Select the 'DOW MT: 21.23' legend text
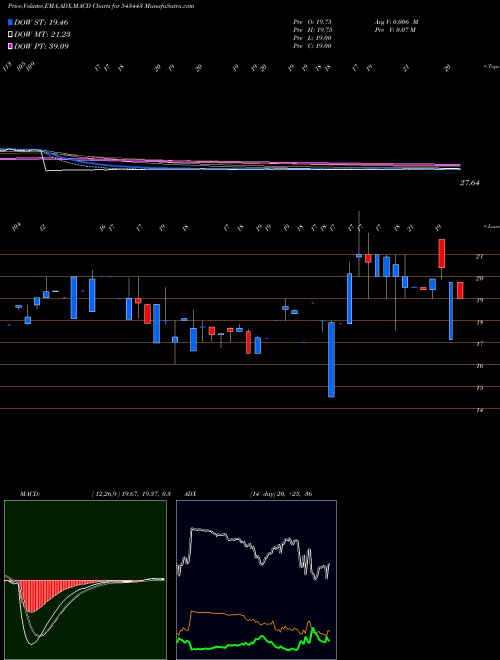The width and height of the screenshot is (500, 660). click(42, 35)
